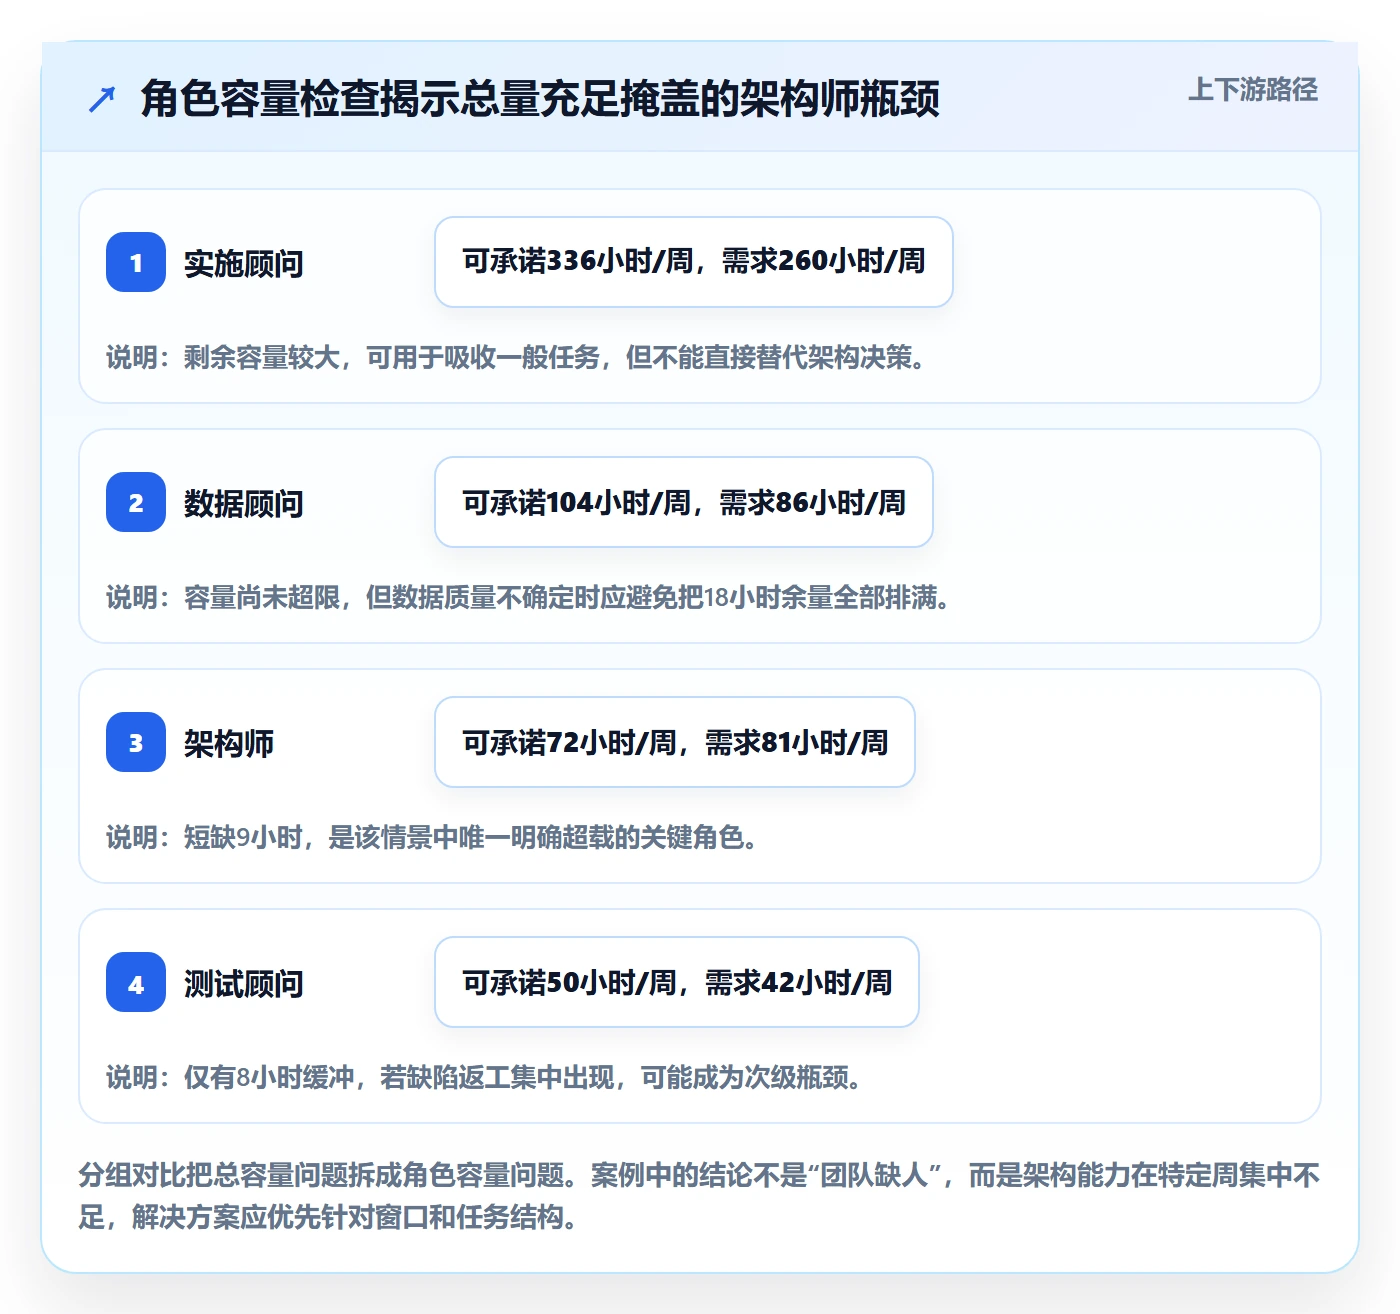Click the note starting 说明：仅有8小时缓冲

(485, 1077)
